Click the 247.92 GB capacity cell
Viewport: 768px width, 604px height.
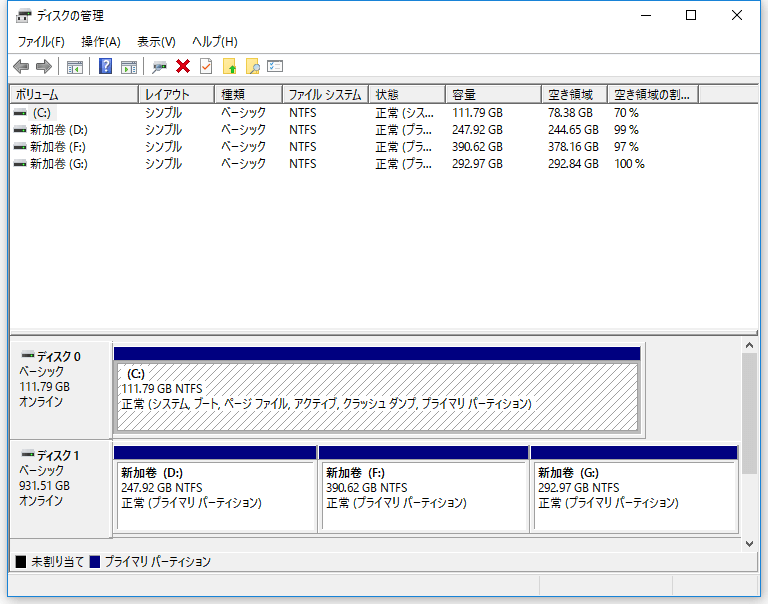point(477,130)
